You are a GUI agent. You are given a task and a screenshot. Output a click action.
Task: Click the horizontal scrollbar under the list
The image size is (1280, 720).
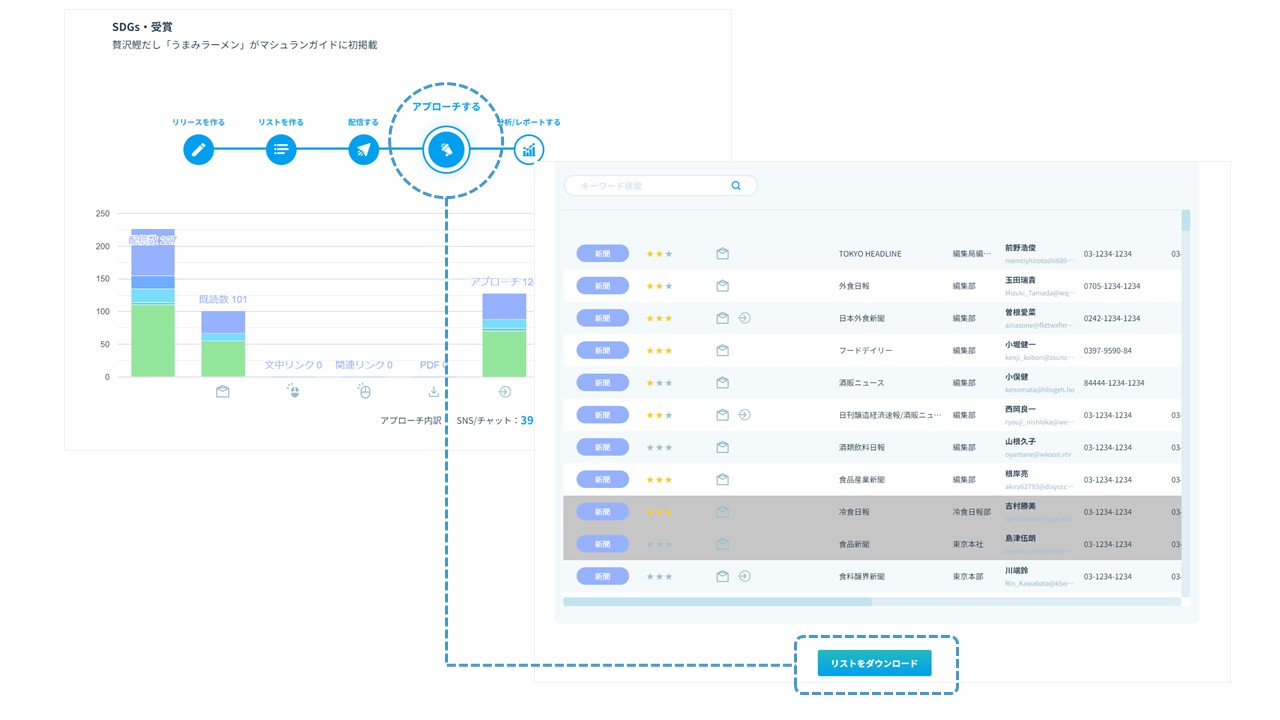717,602
